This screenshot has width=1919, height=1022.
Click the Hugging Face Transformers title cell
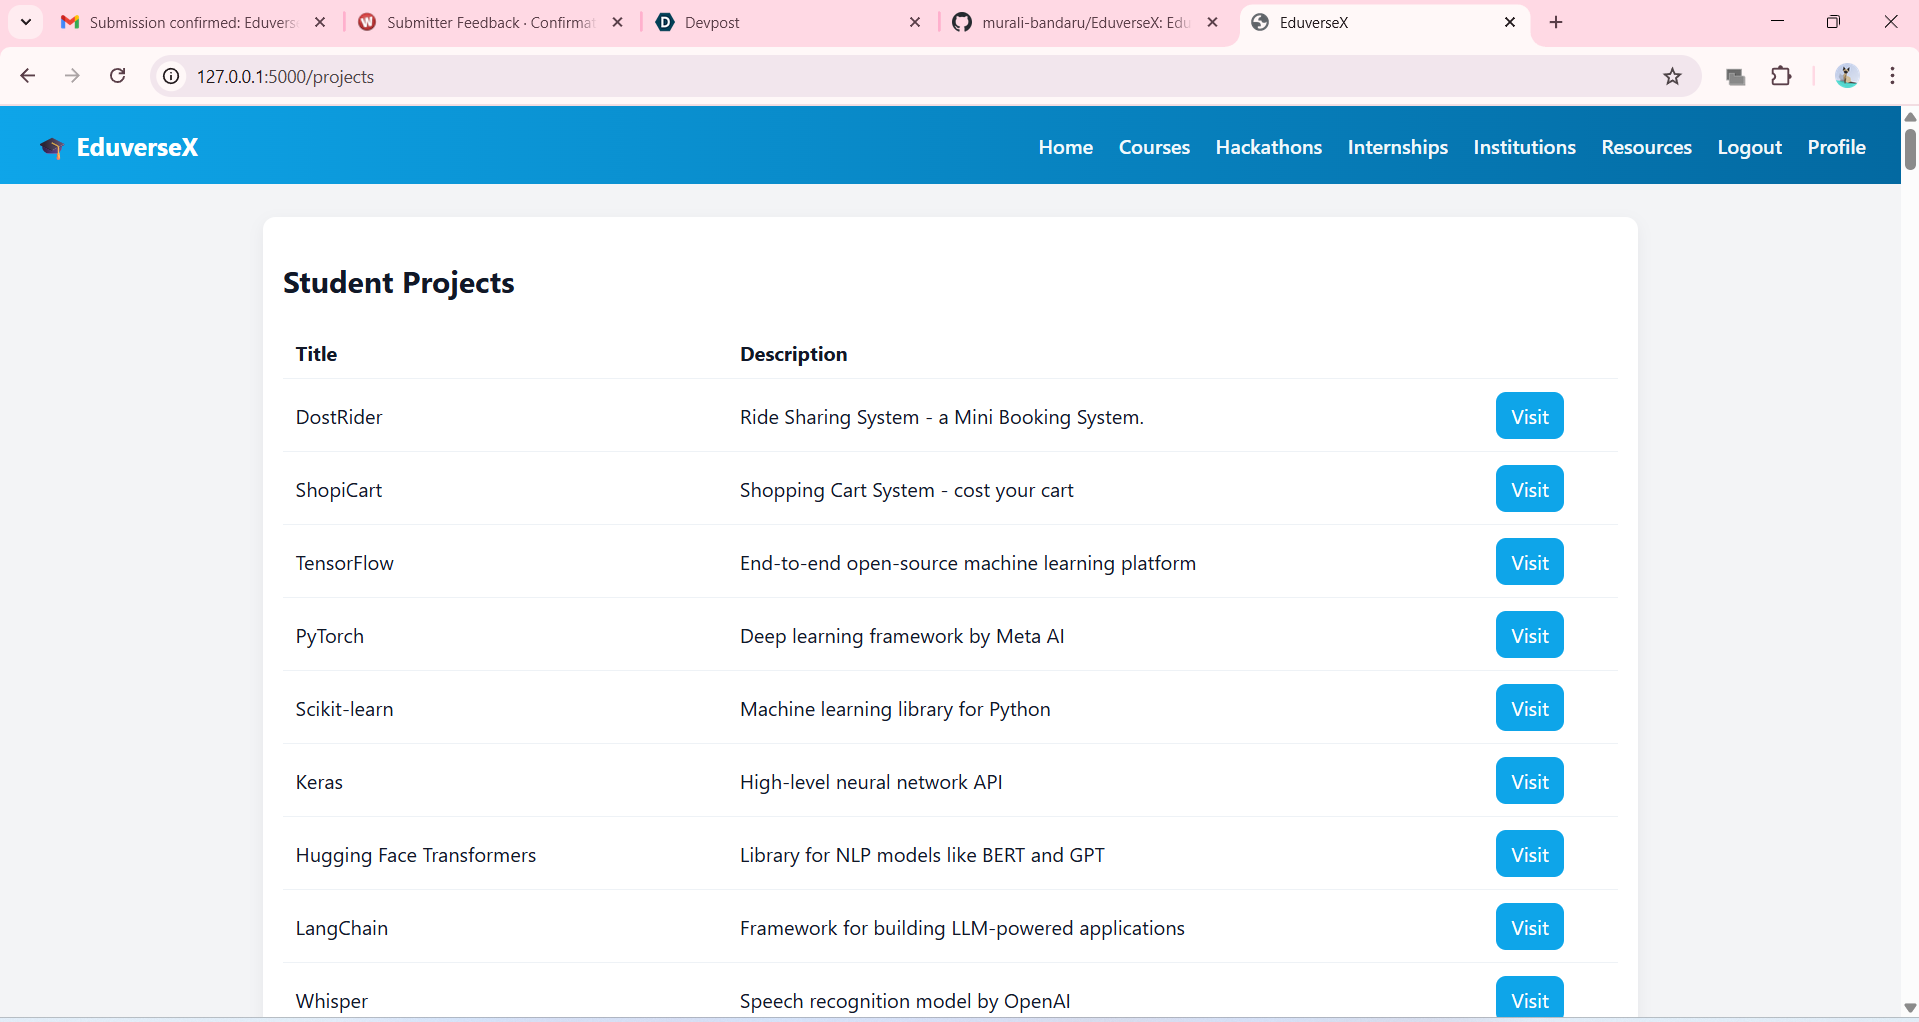pos(416,855)
